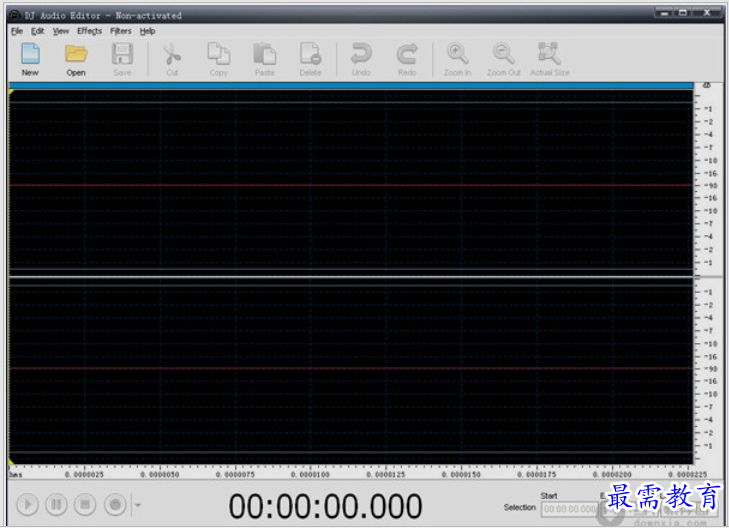Image resolution: width=729 pixels, height=528 pixels.
Task: Click the 0.0000200 label on the time ruler
Action: pos(612,475)
